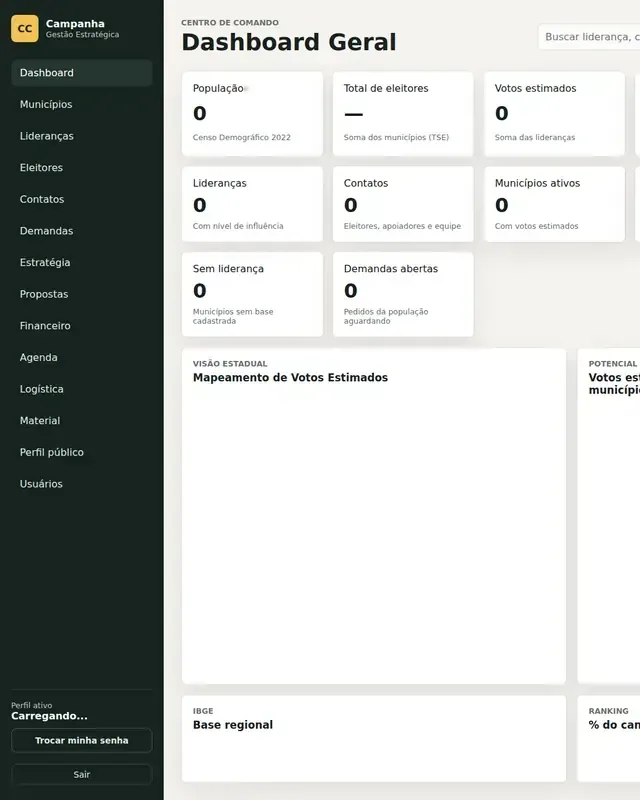Open the Financeiro page
640x800 pixels.
click(x=82, y=326)
